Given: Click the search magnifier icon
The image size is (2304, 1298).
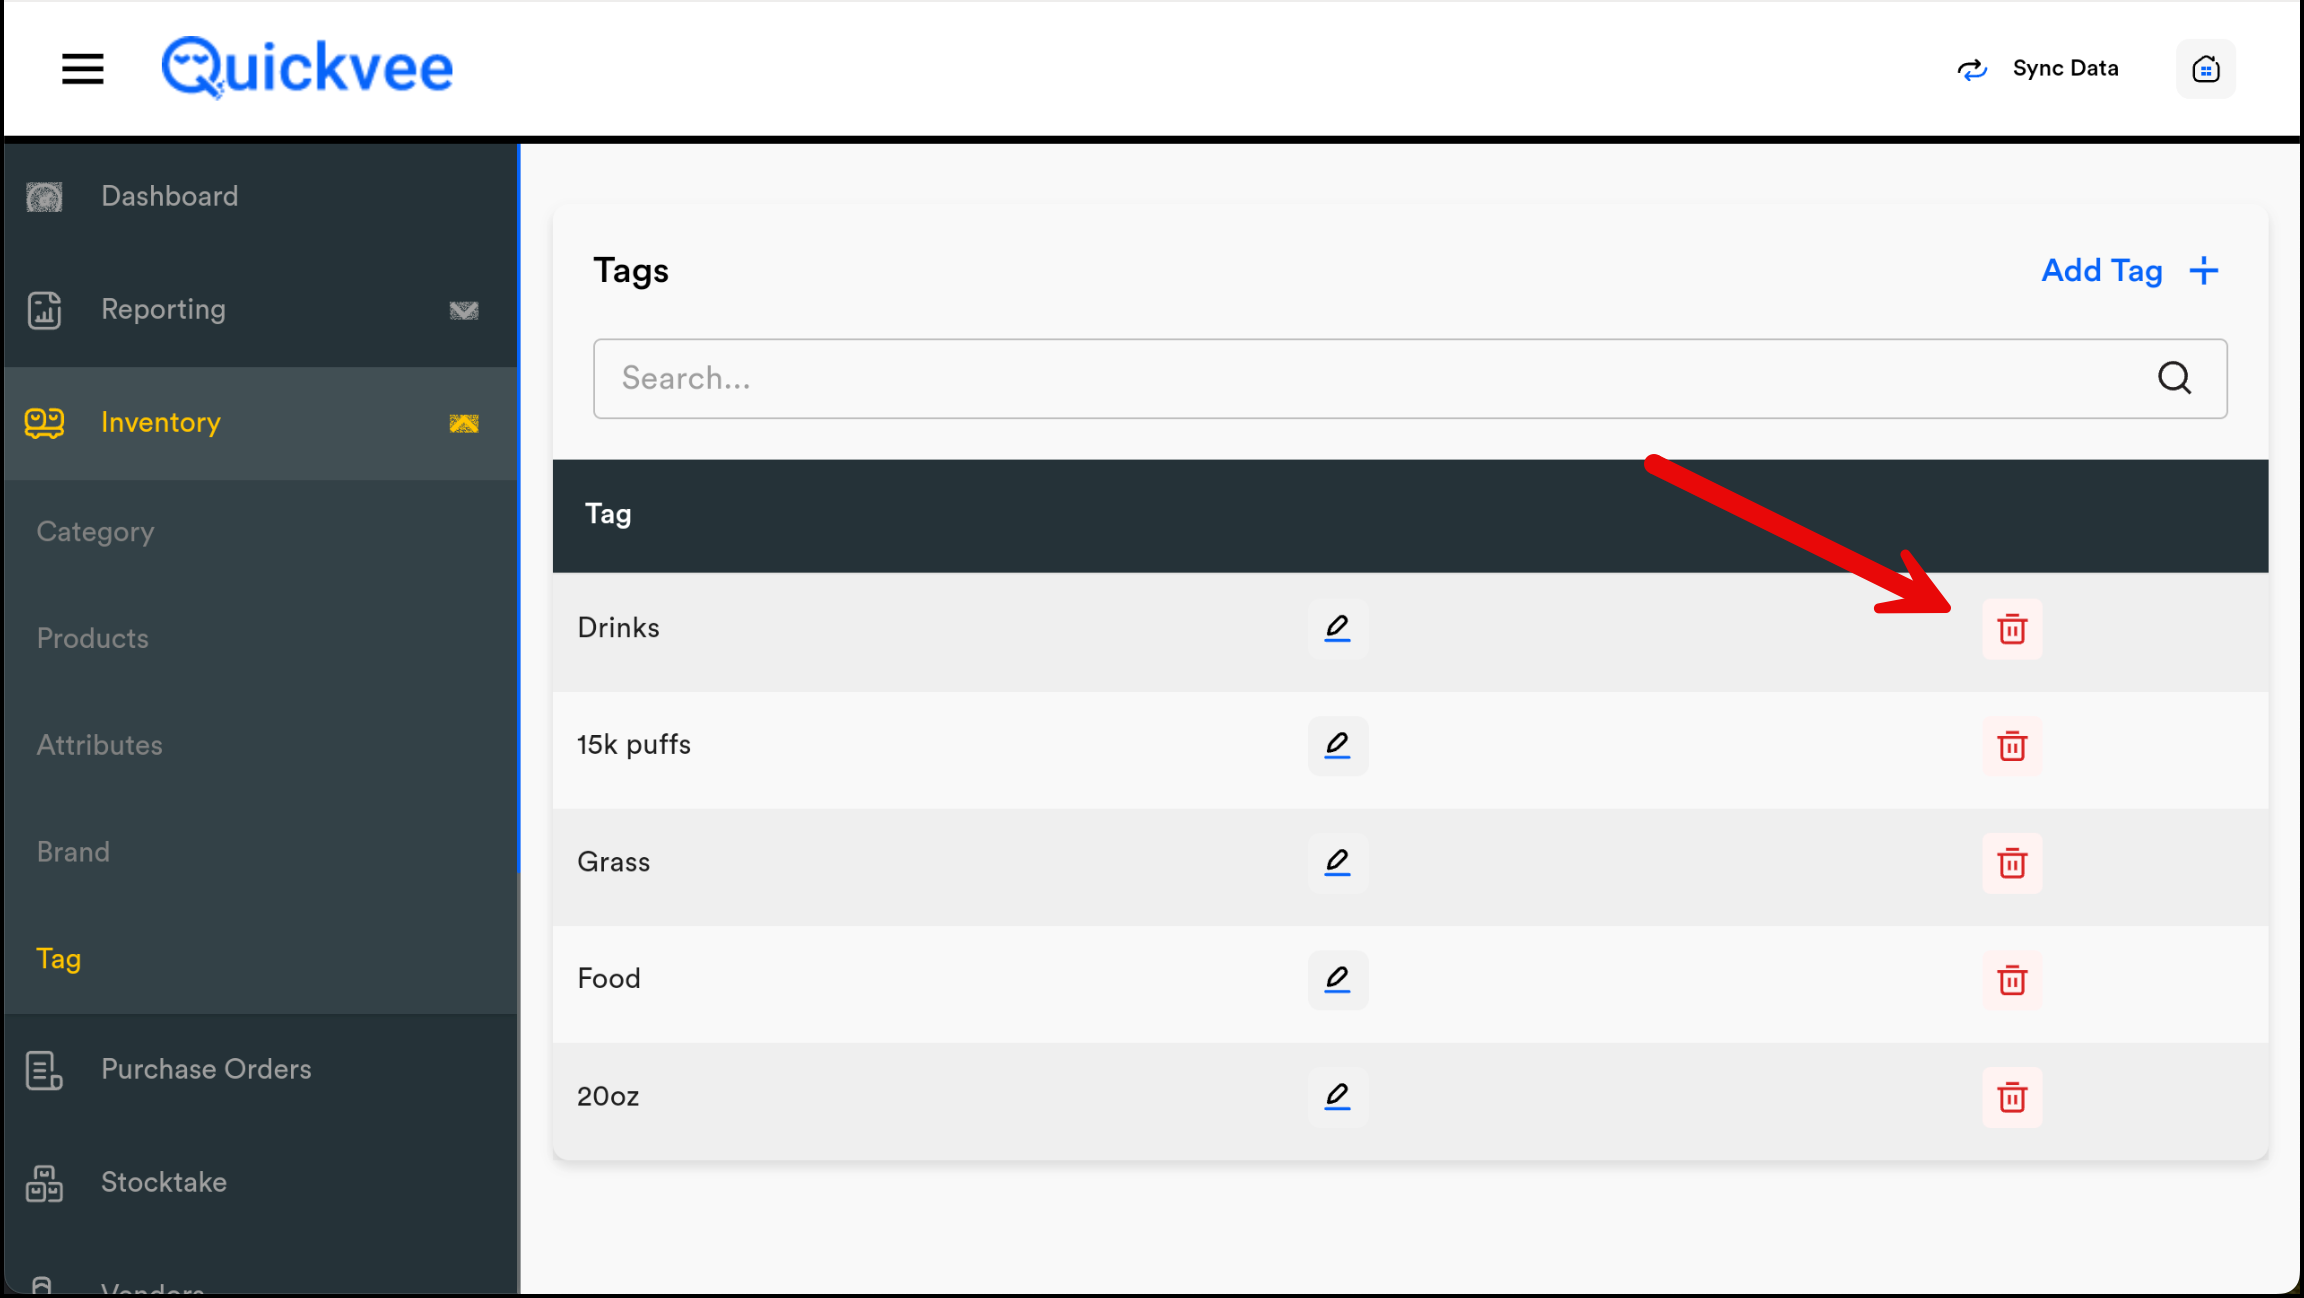Looking at the screenshot, I should (2174, 378).
